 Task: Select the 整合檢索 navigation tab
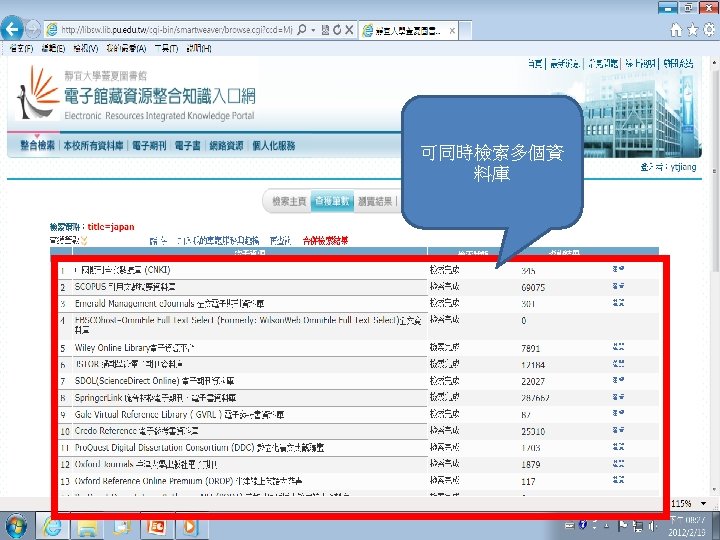pos(37,146)
